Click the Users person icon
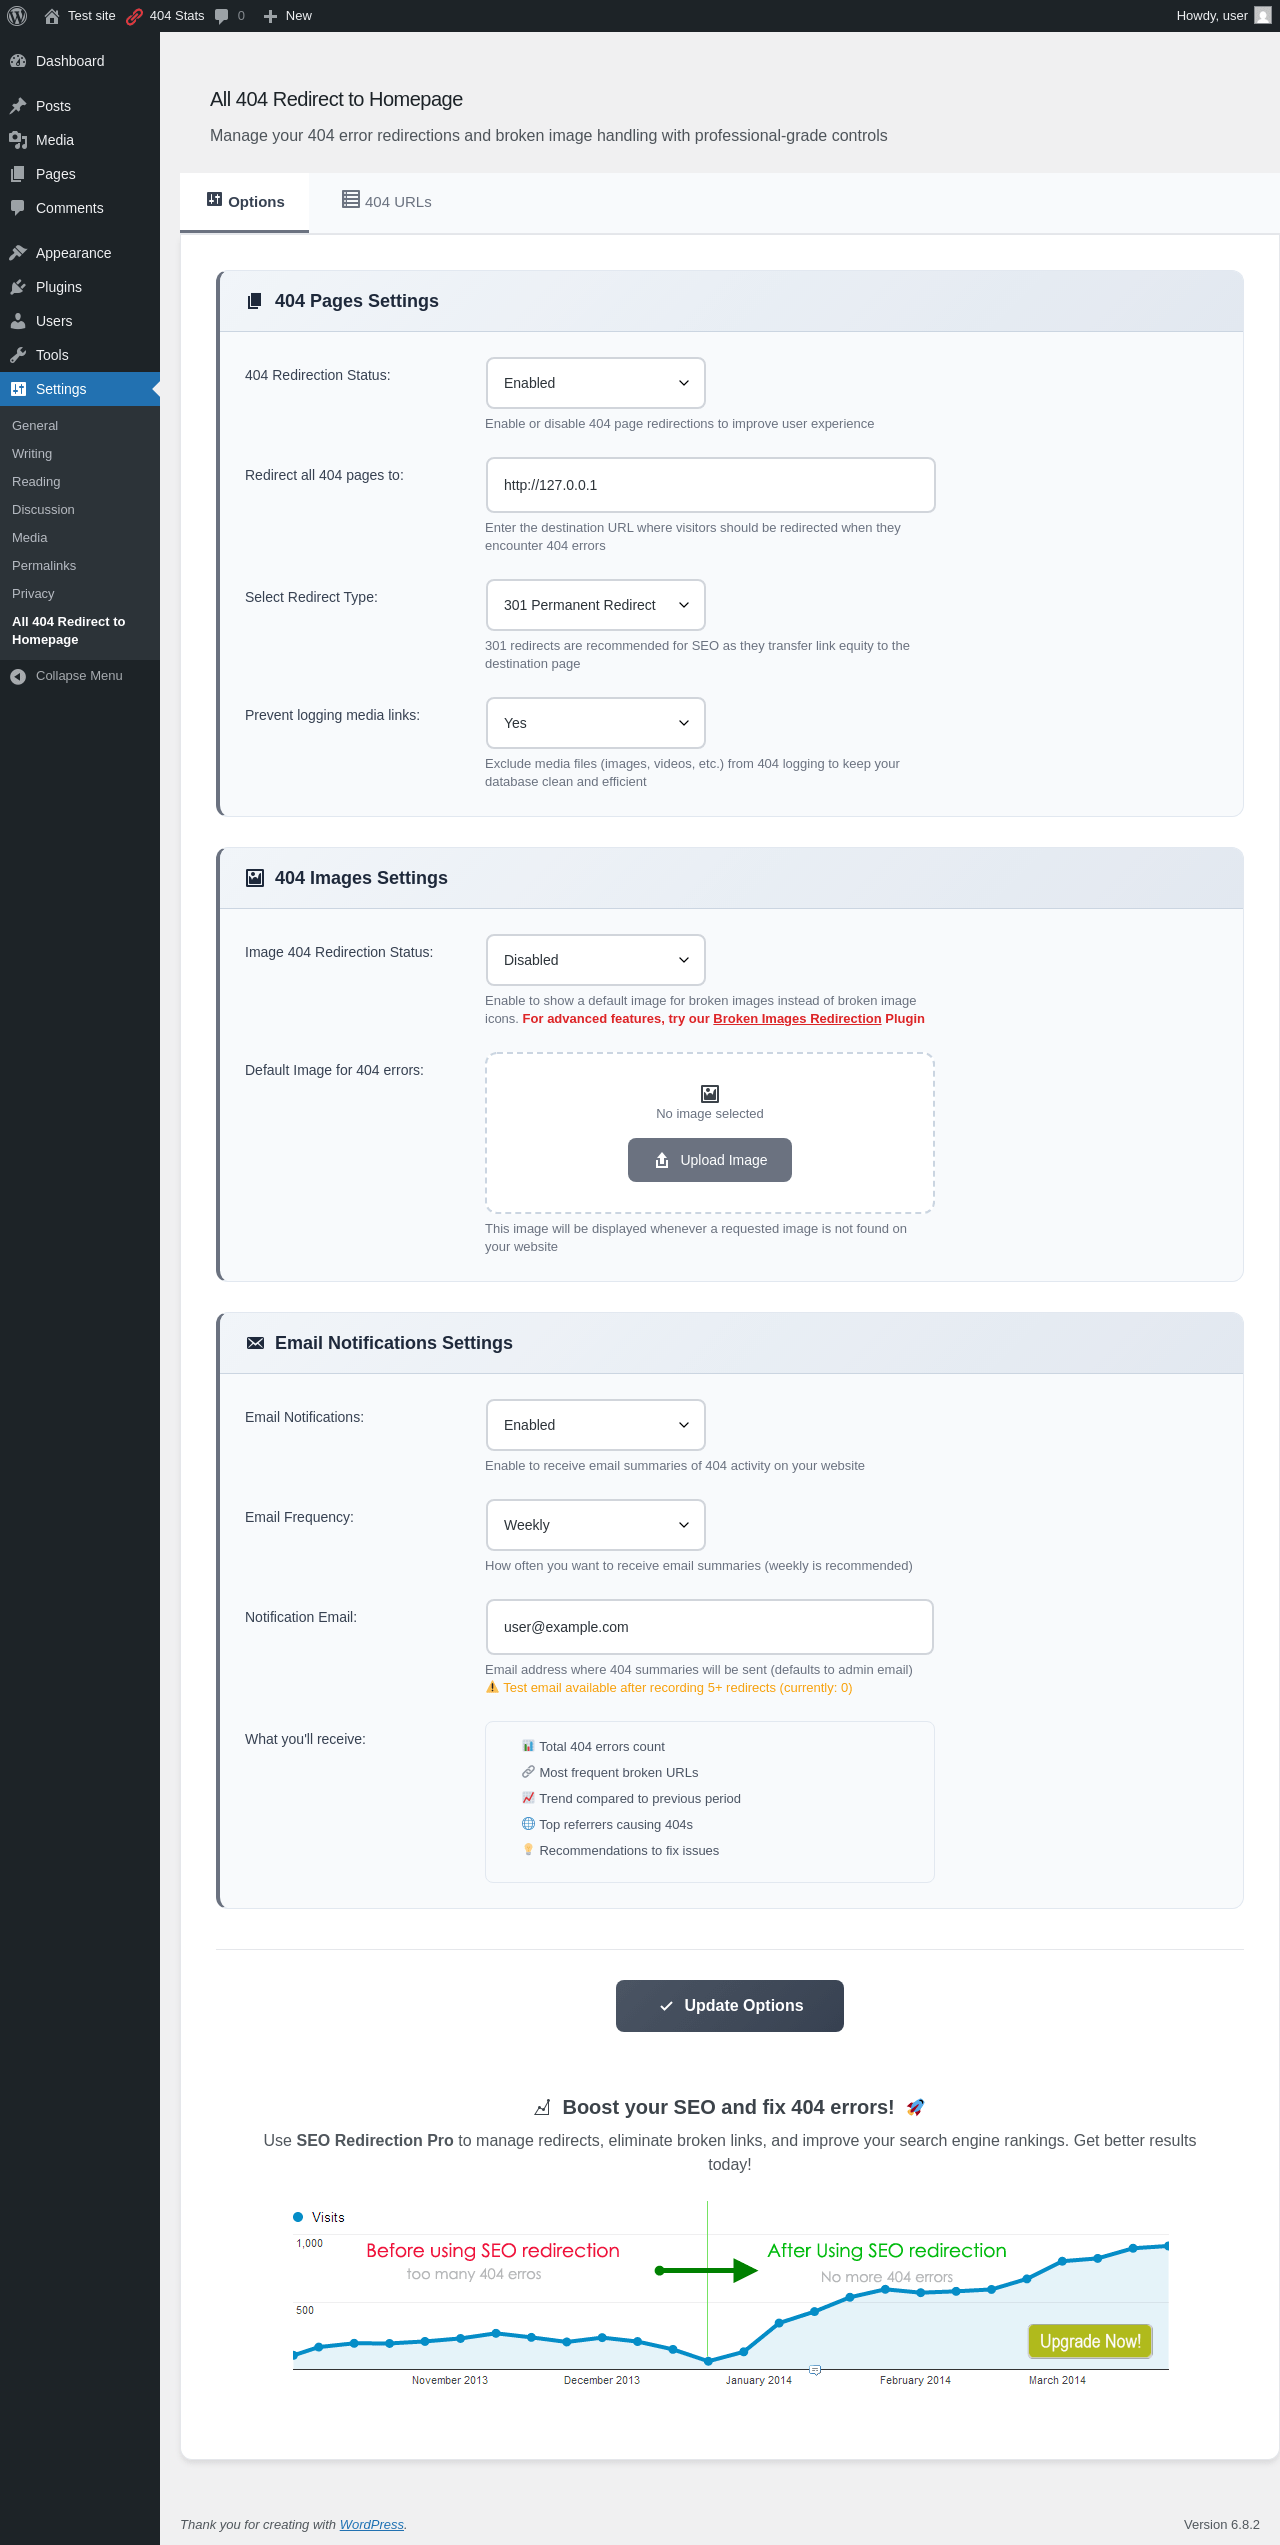The width and height of the screenshot is (1280, 2545). tap(18, 321)
